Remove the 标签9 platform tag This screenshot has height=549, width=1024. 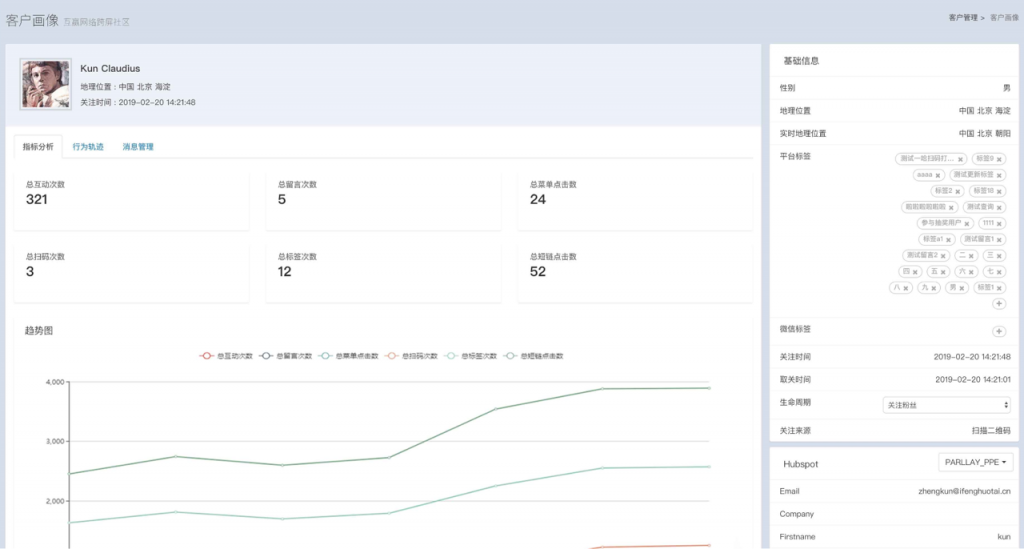click(999, 159)
